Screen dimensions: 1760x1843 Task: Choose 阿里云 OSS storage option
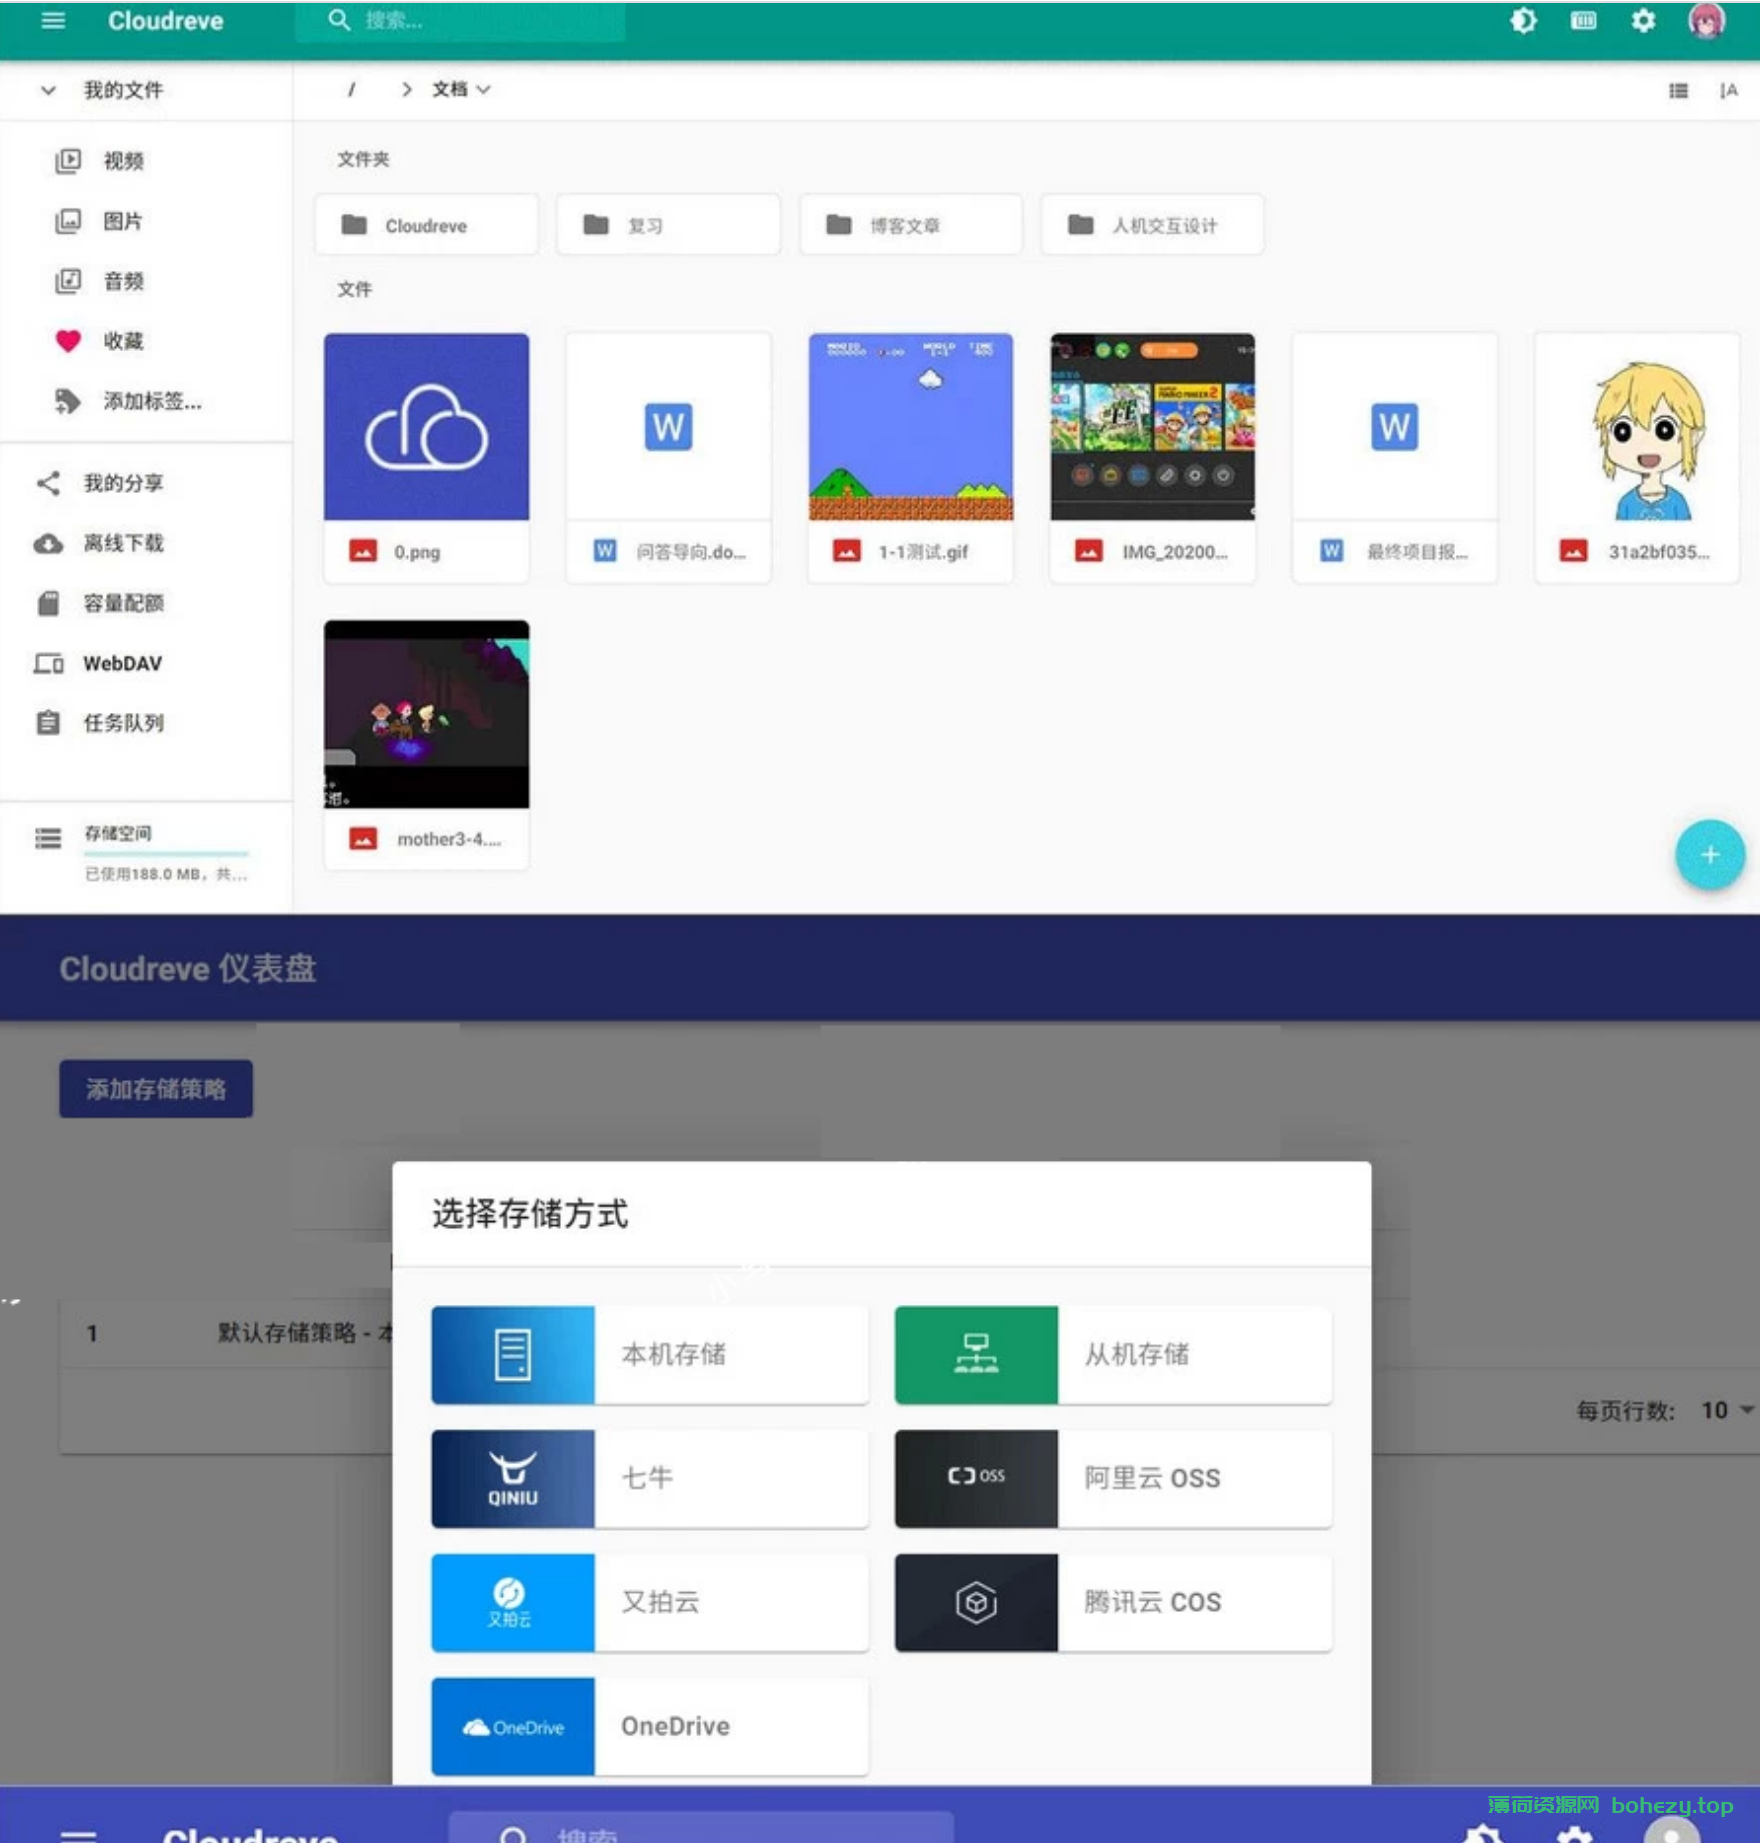(1113, 1479)
